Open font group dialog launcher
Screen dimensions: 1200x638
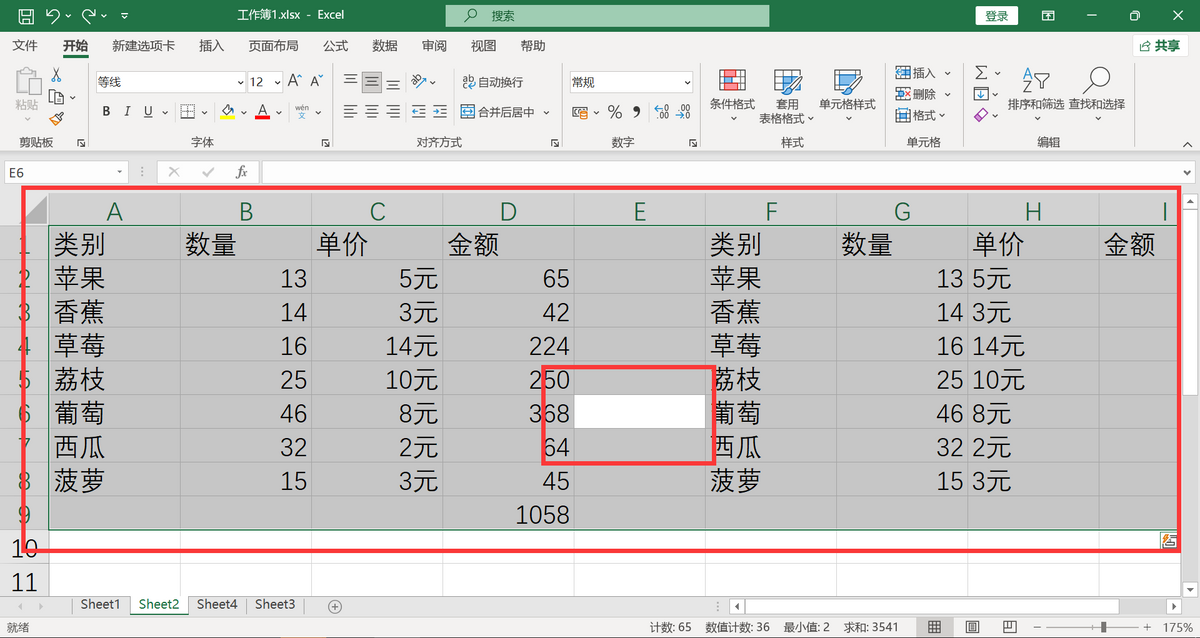coord(326,143)
